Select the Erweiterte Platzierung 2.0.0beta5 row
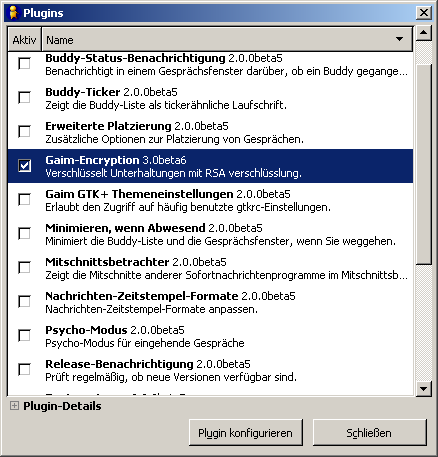Image resolution: width=438 pixels, height=457 pixels. pyautogui.click(x=210, y=132)
